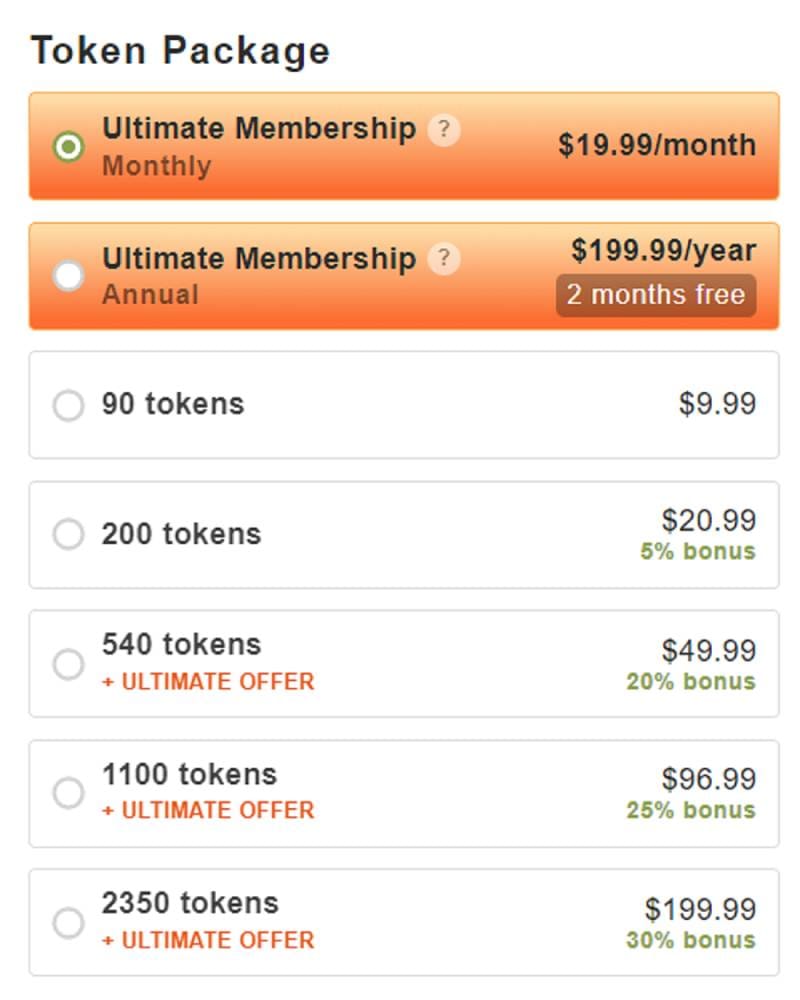Choose the 200 tokens package

pyautogui.click(x=68, y=535)
